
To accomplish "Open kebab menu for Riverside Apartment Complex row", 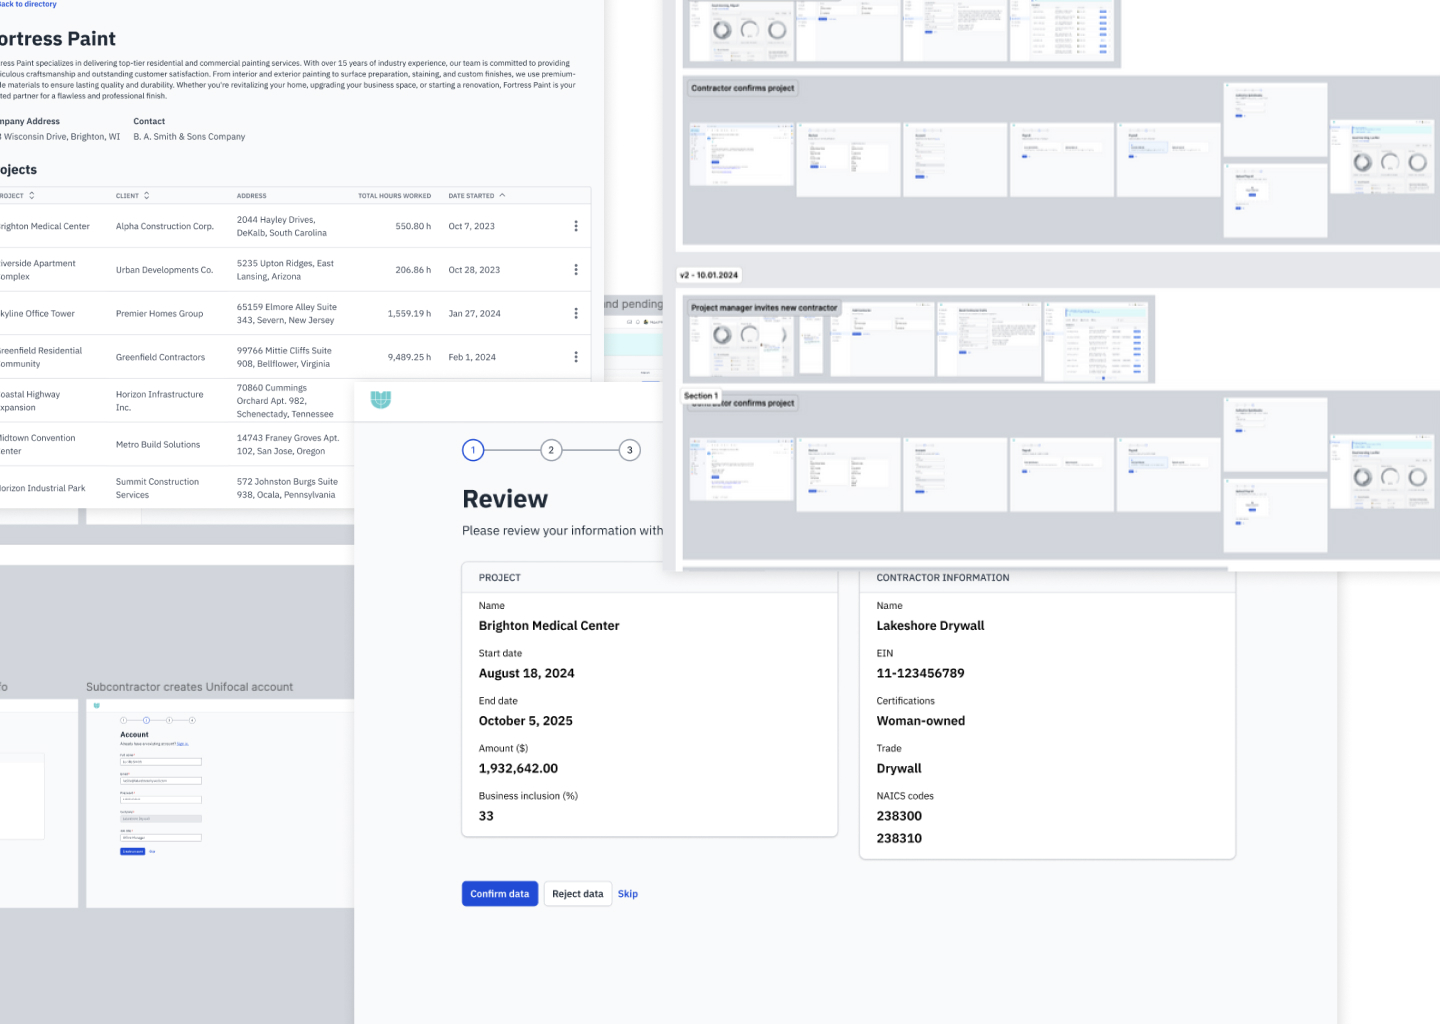I will point(575,270).
